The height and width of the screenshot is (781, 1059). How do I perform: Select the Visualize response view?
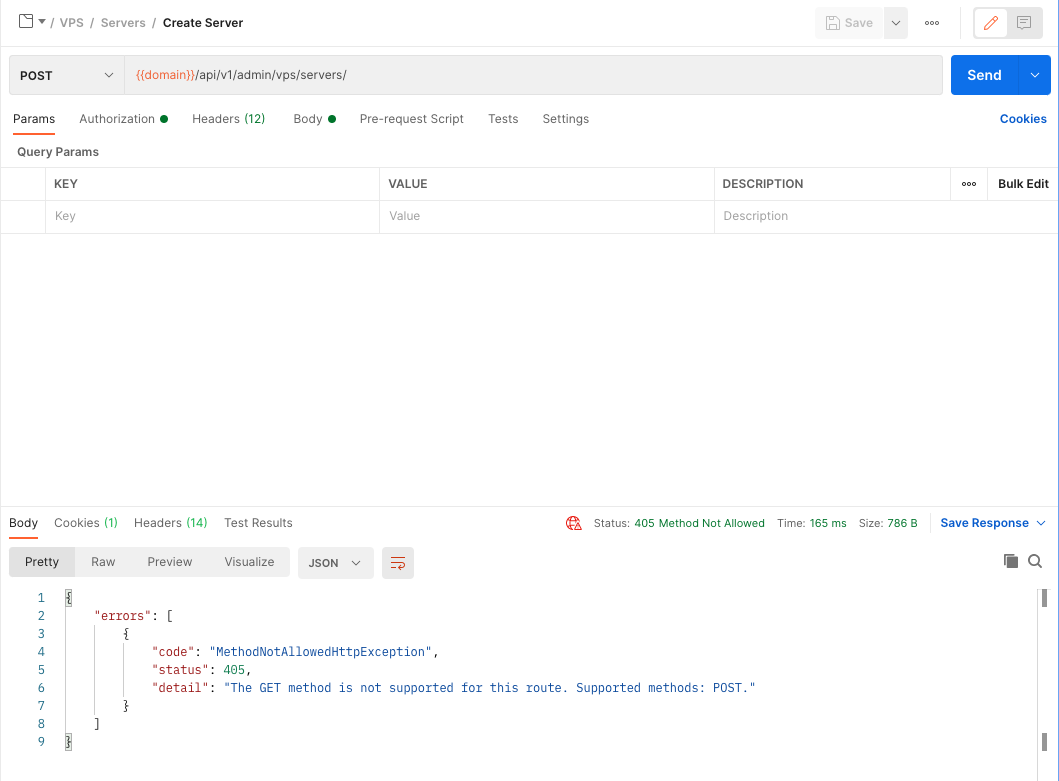coord(249,562)
